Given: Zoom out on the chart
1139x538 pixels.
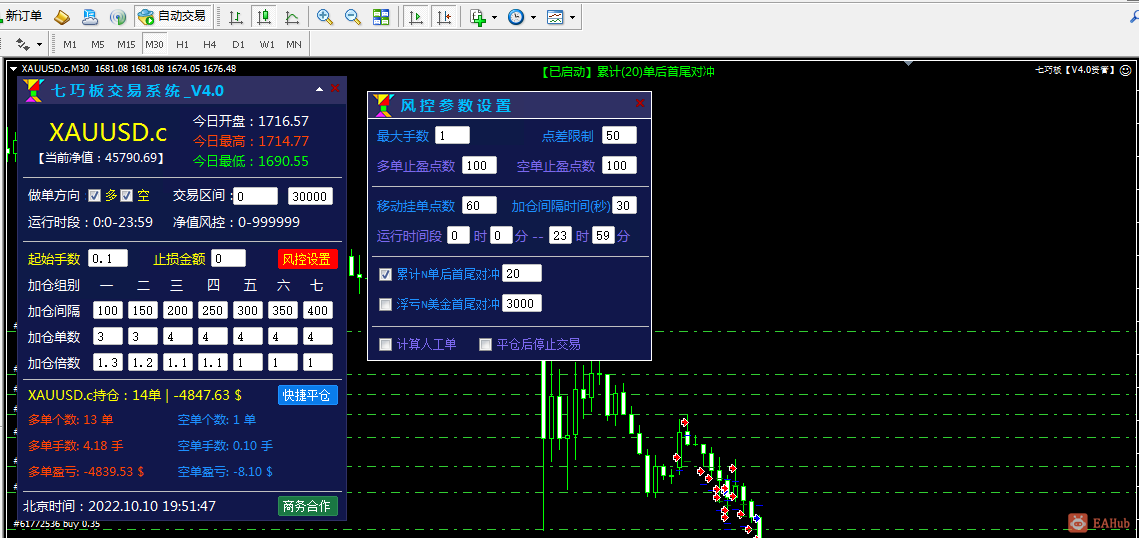Looking at the screenshot, I should (x=352, y=16).
